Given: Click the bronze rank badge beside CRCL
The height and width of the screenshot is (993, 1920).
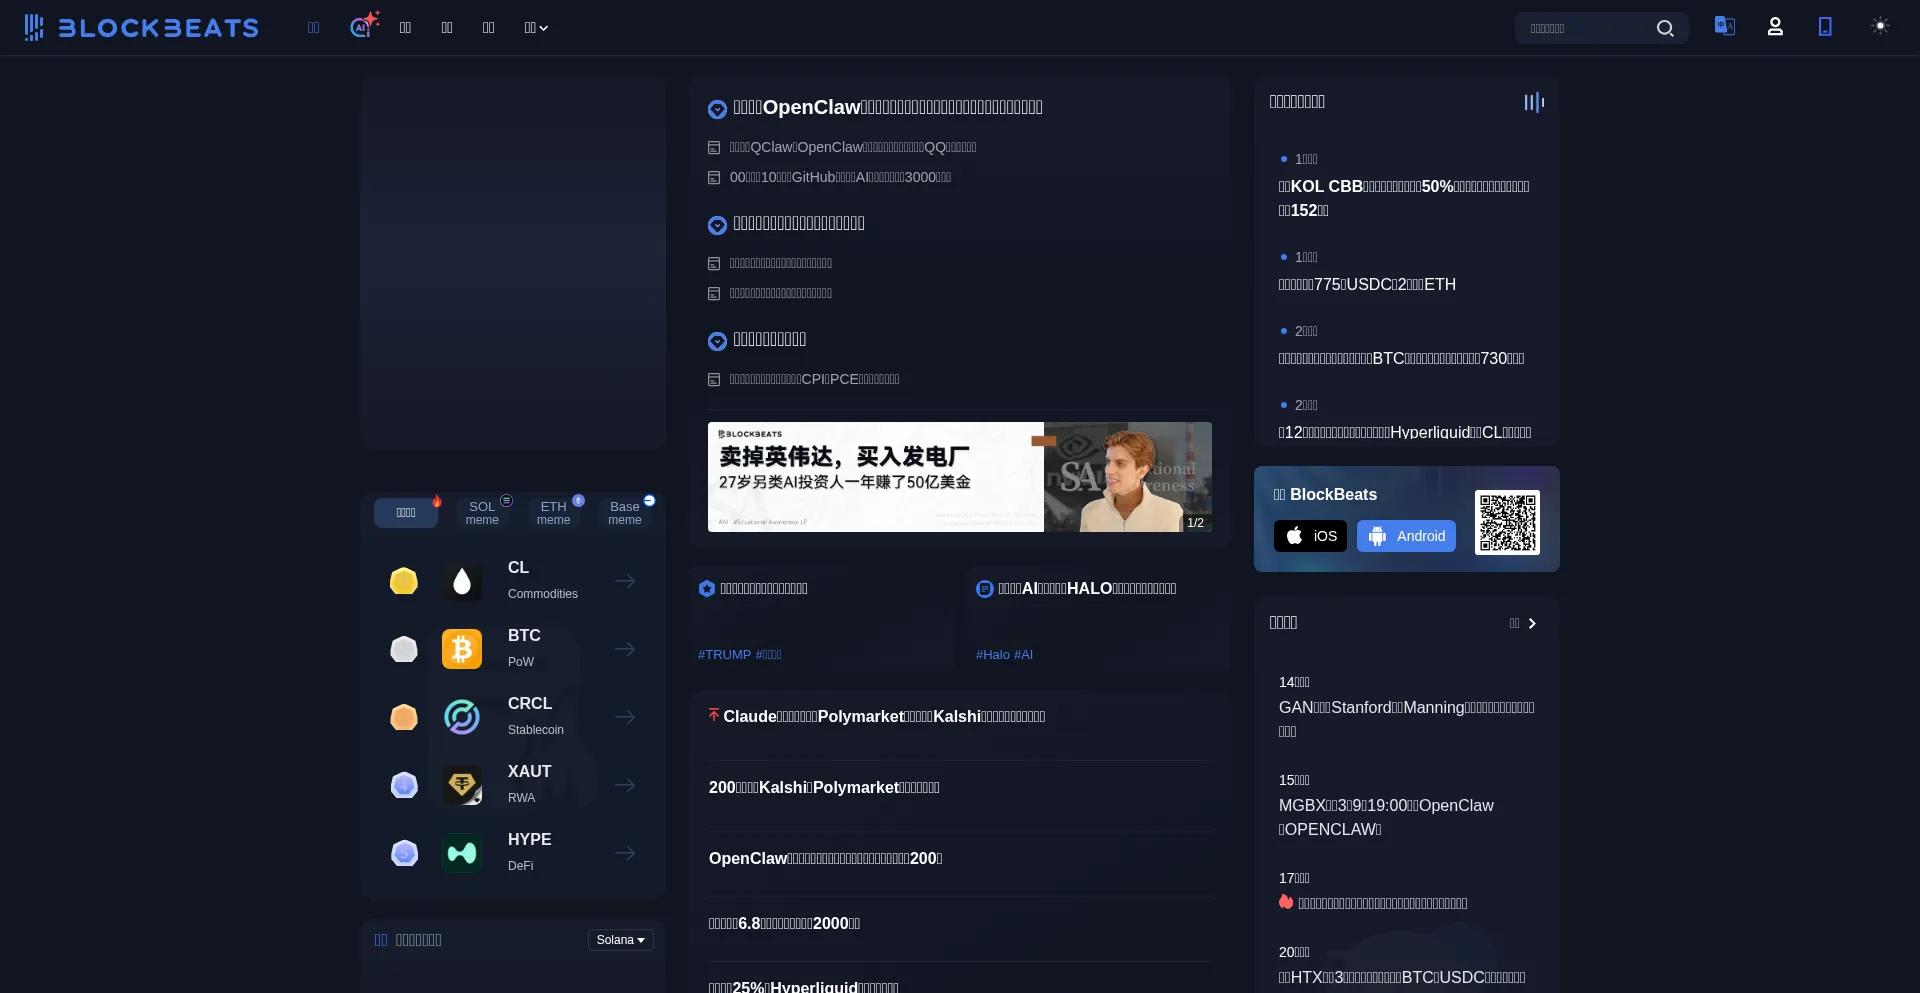Looking at the screenshot, I should [404, 717].
